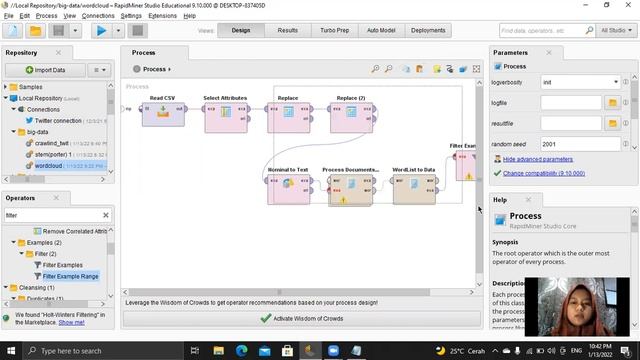
Task: Expand the Samples repository folder
Action: (x=5, y=87)
